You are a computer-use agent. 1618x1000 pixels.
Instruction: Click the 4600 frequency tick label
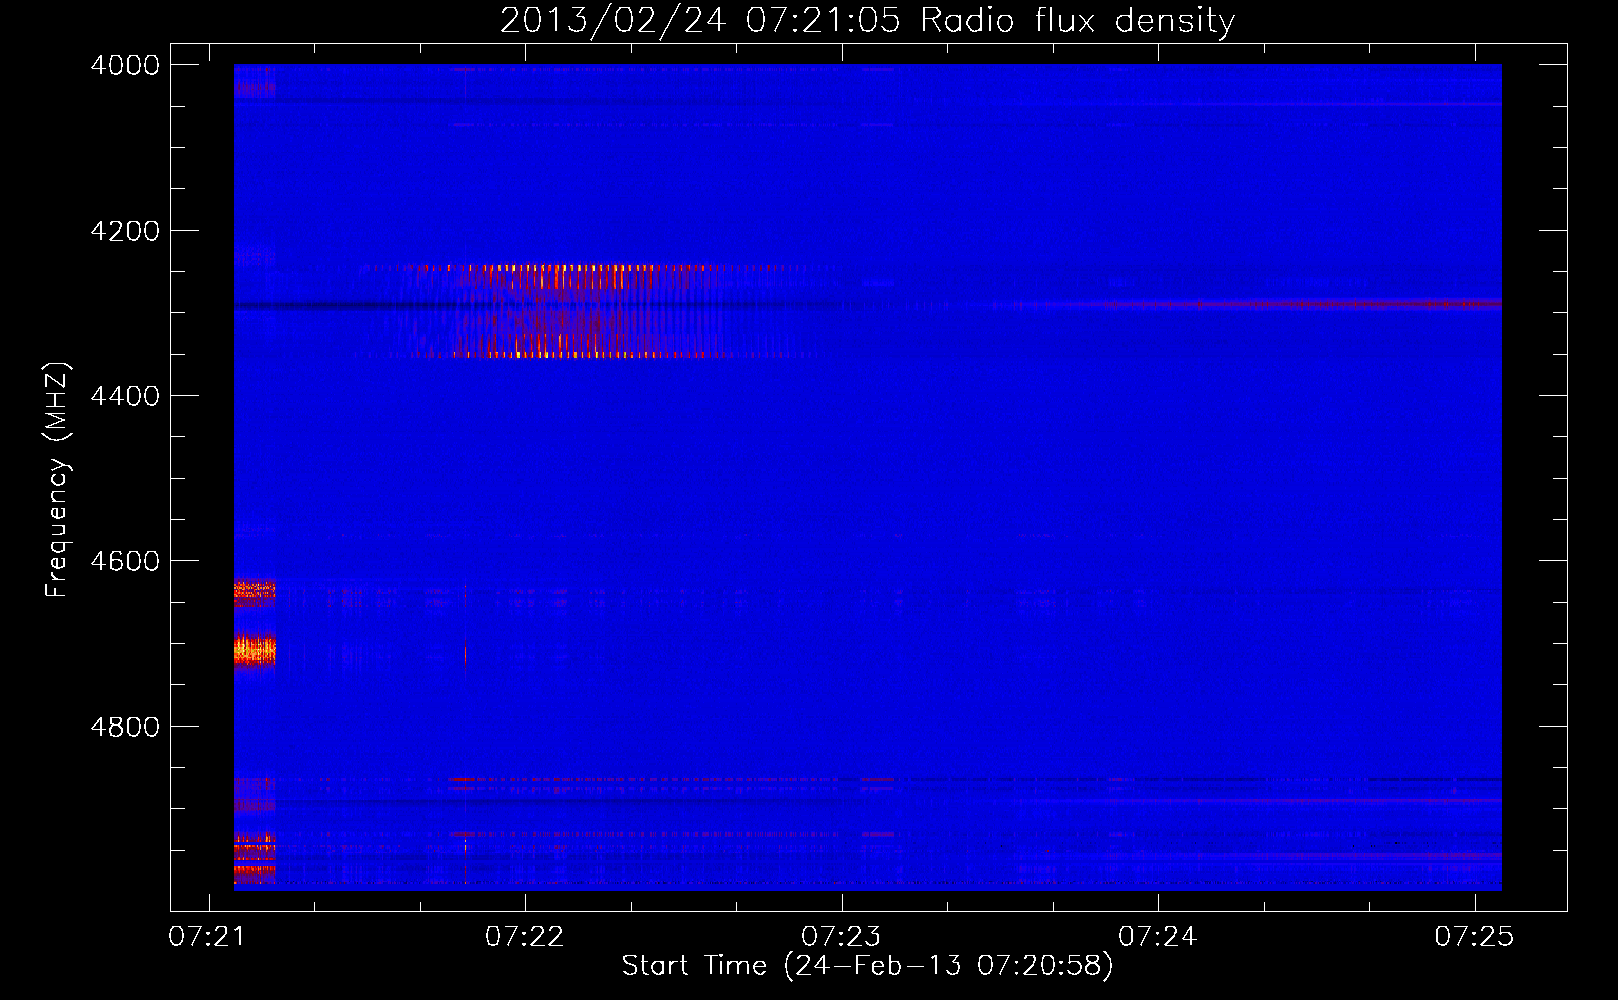(x=125, y=561)
